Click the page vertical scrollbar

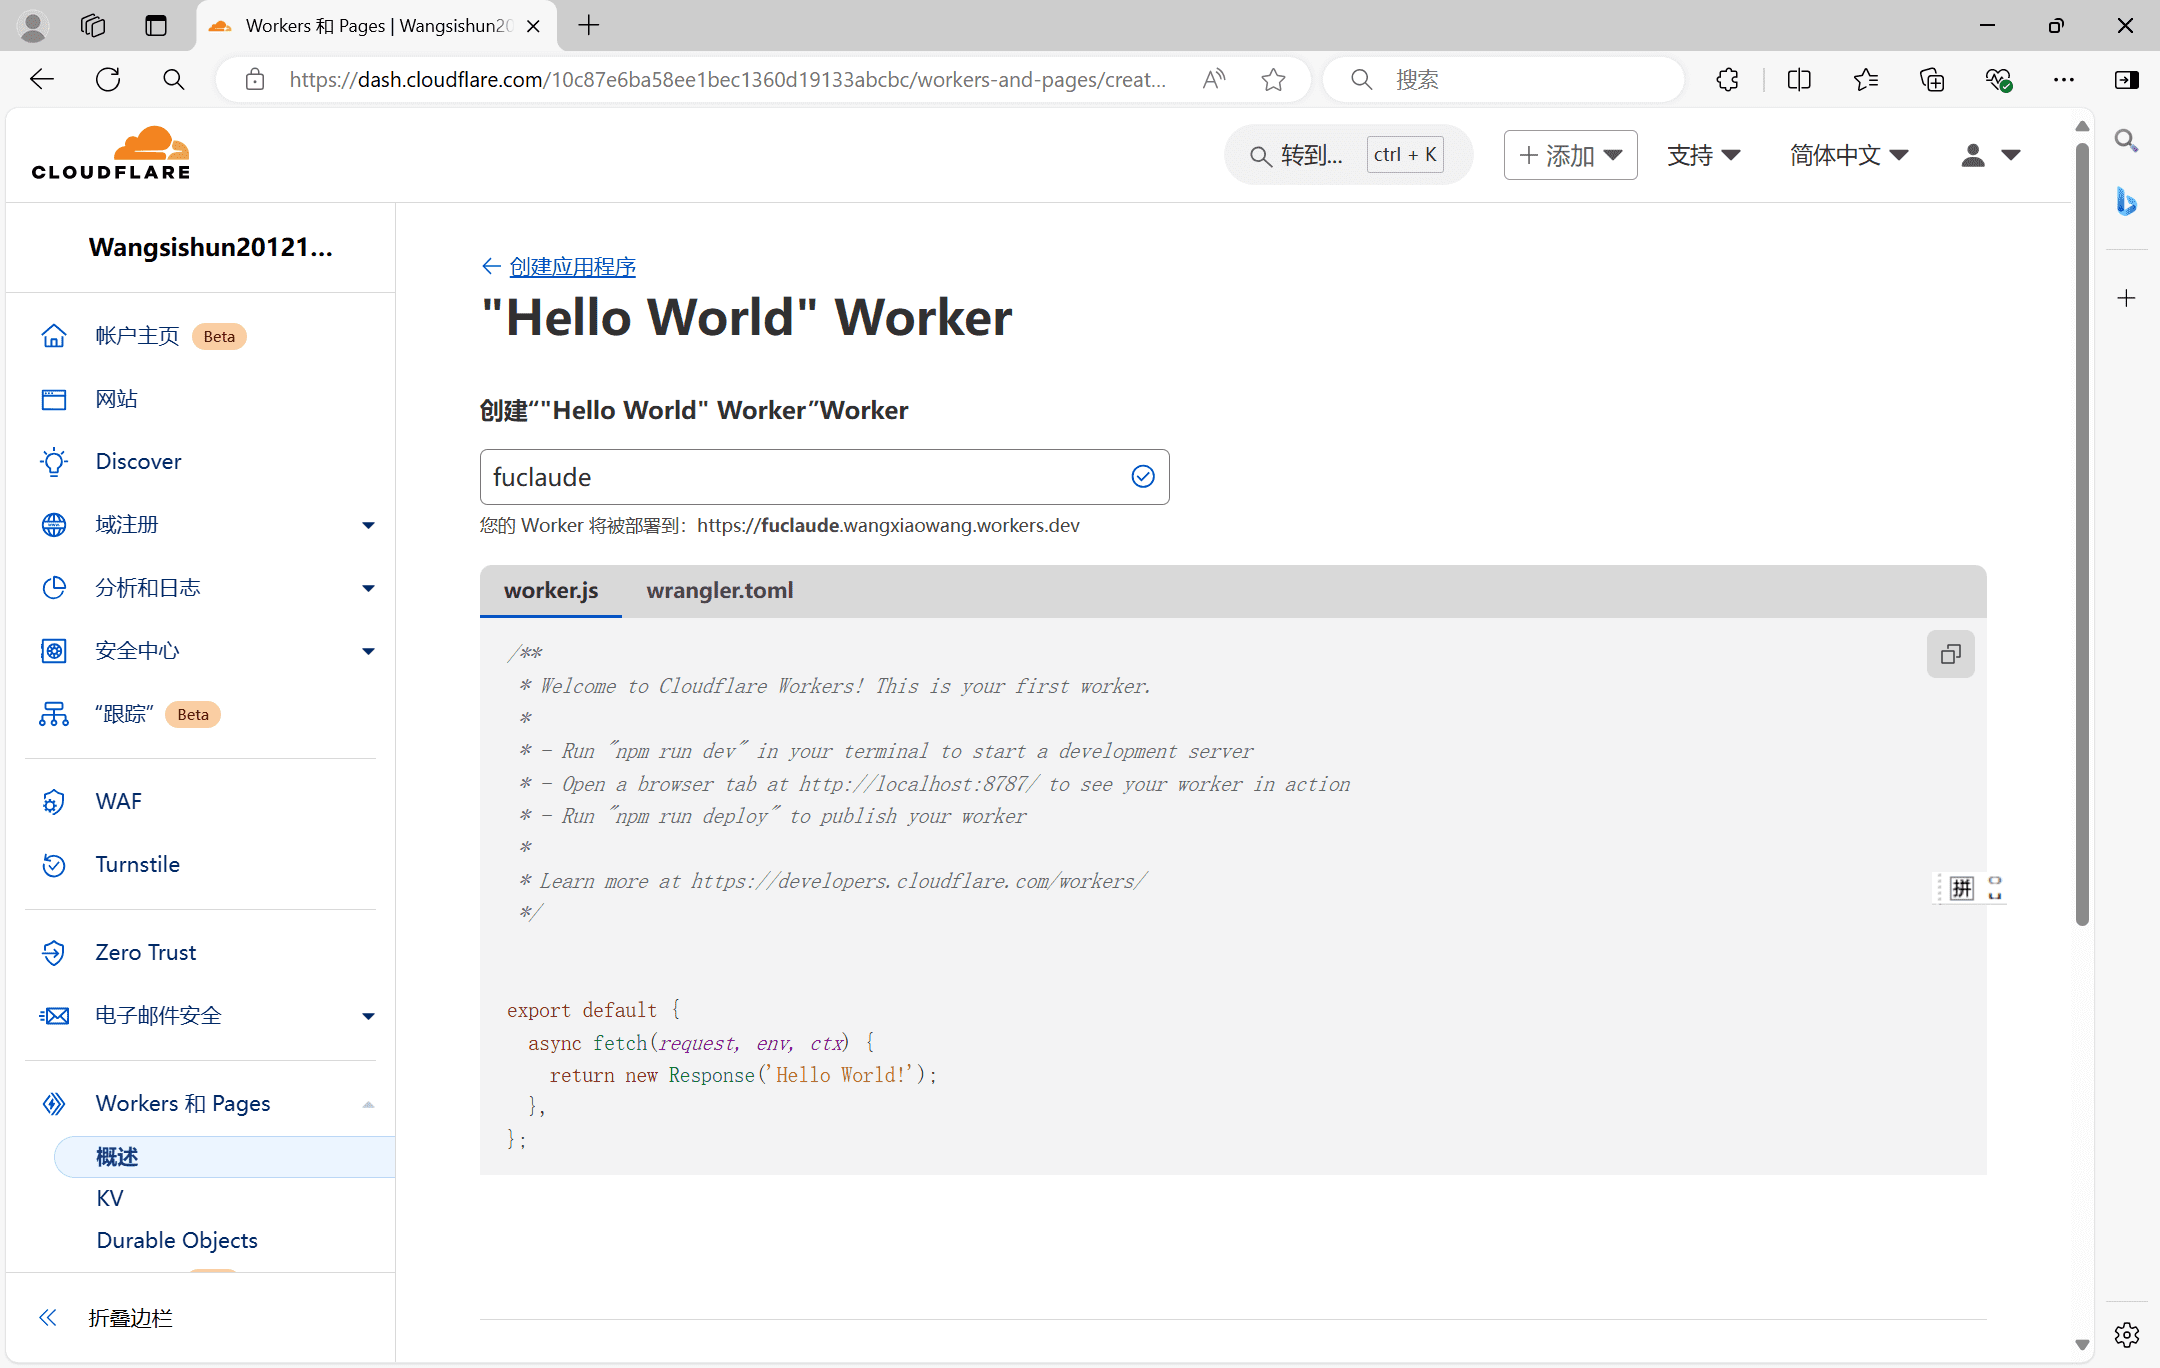(2082, 535)
